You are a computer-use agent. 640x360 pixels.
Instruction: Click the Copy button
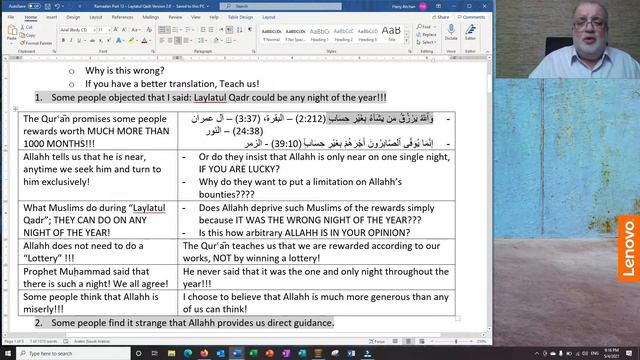tap(28, 35)
